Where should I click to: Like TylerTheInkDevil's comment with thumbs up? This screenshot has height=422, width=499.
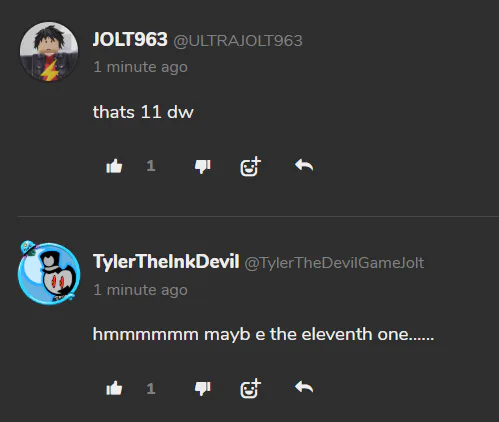pos(114,388)
